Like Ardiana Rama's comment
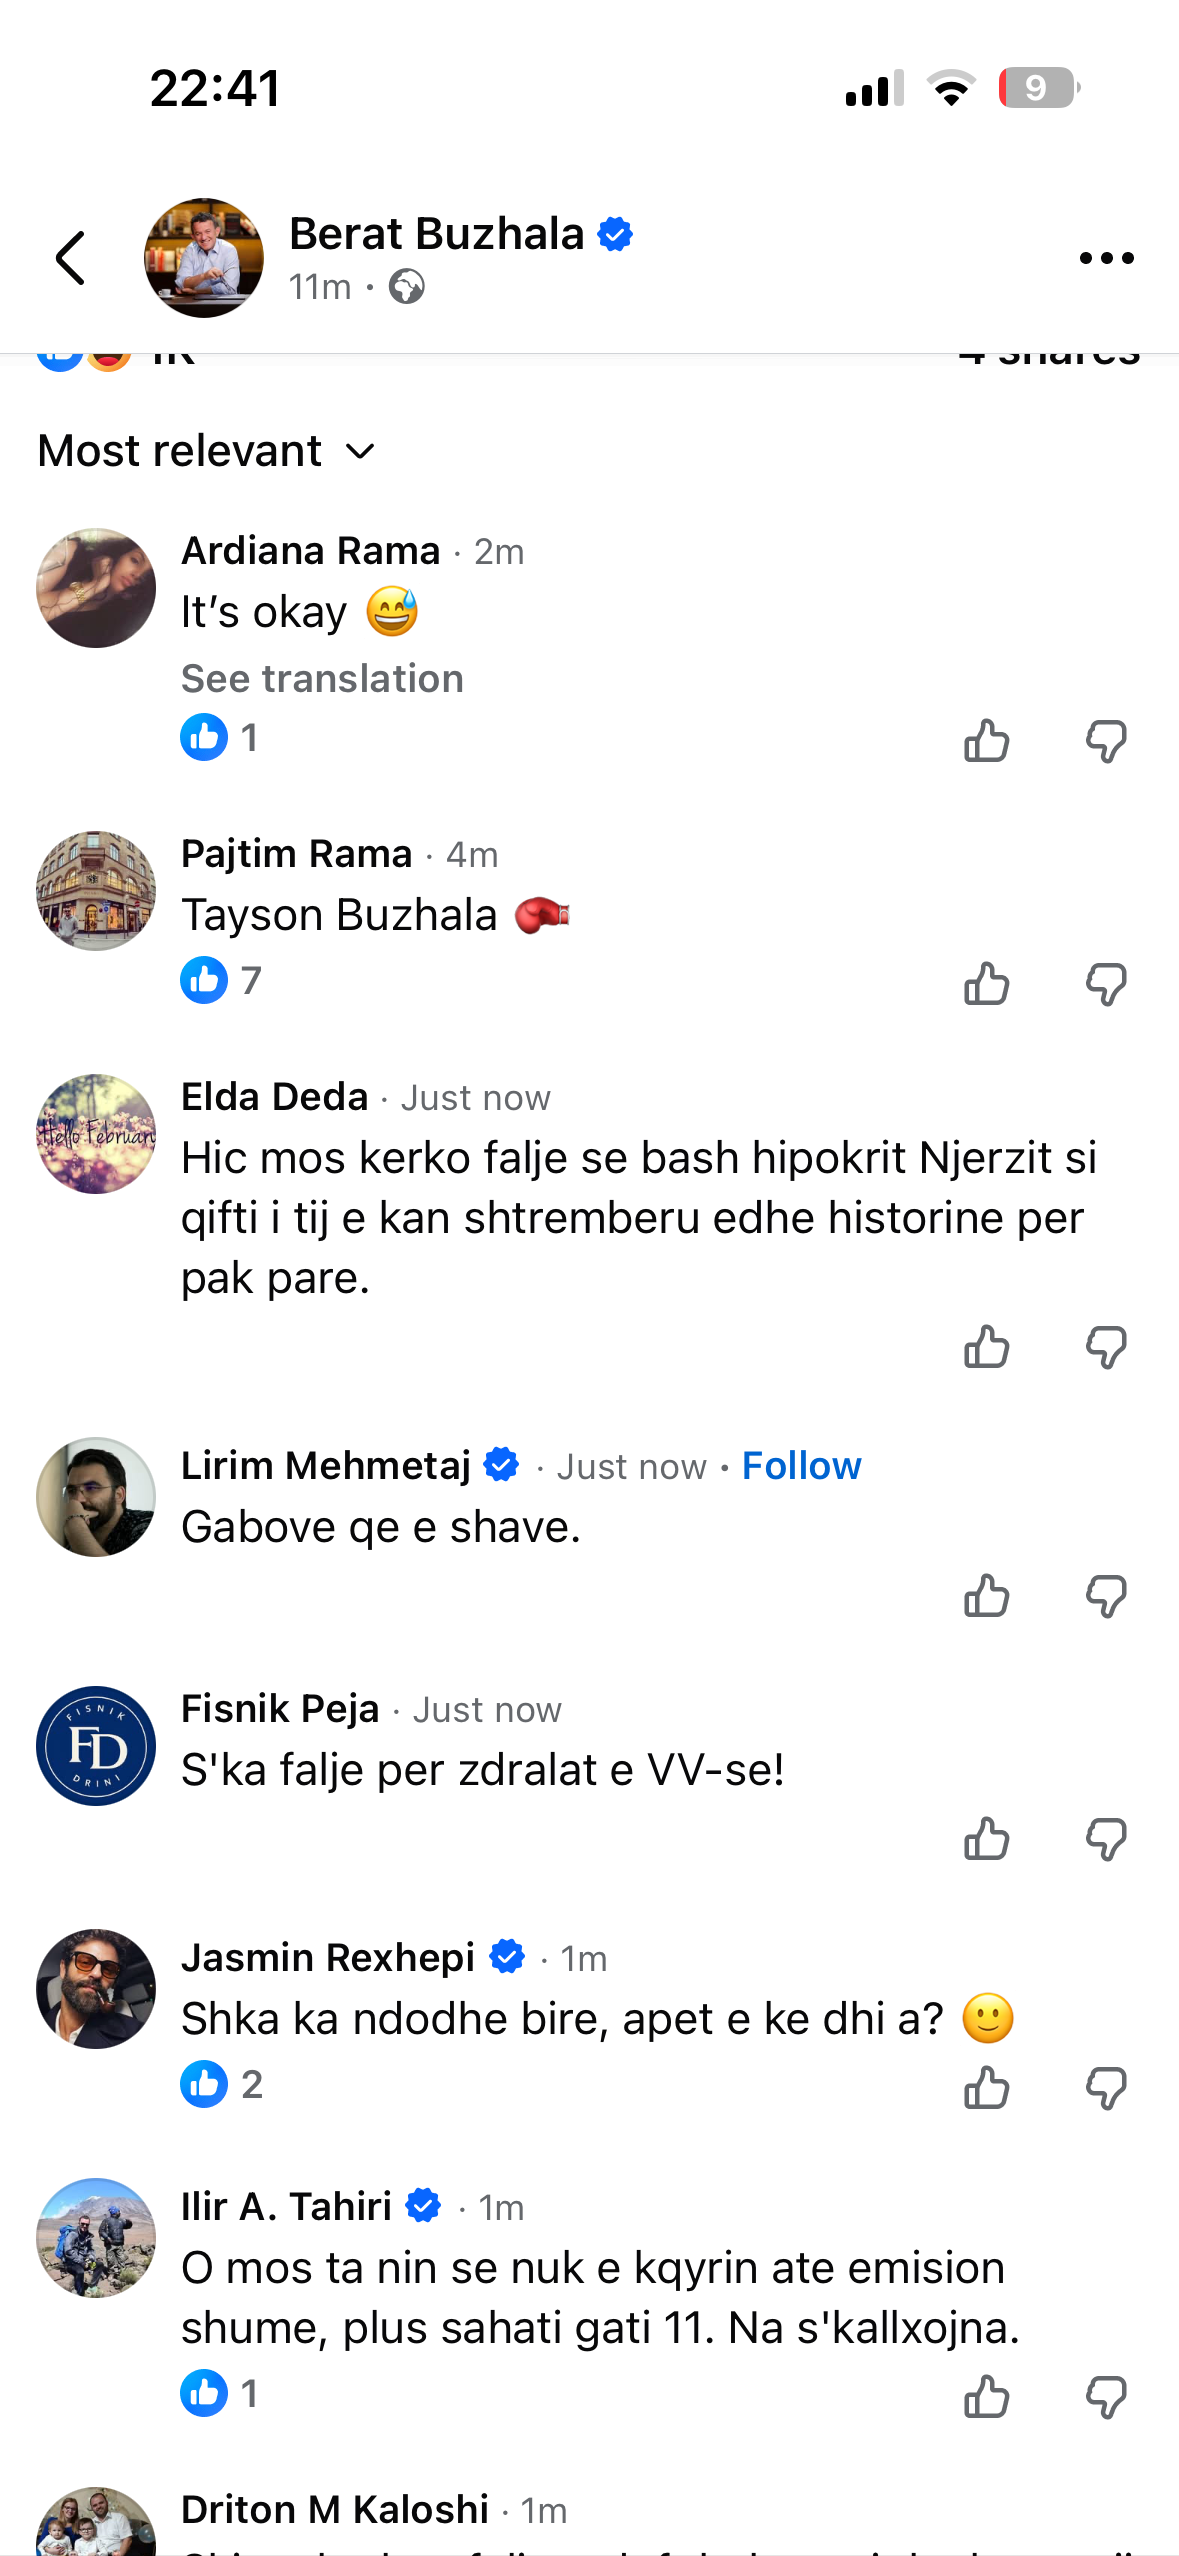The height and width of the screenshot is (2556, 1179). coord(986,741)
